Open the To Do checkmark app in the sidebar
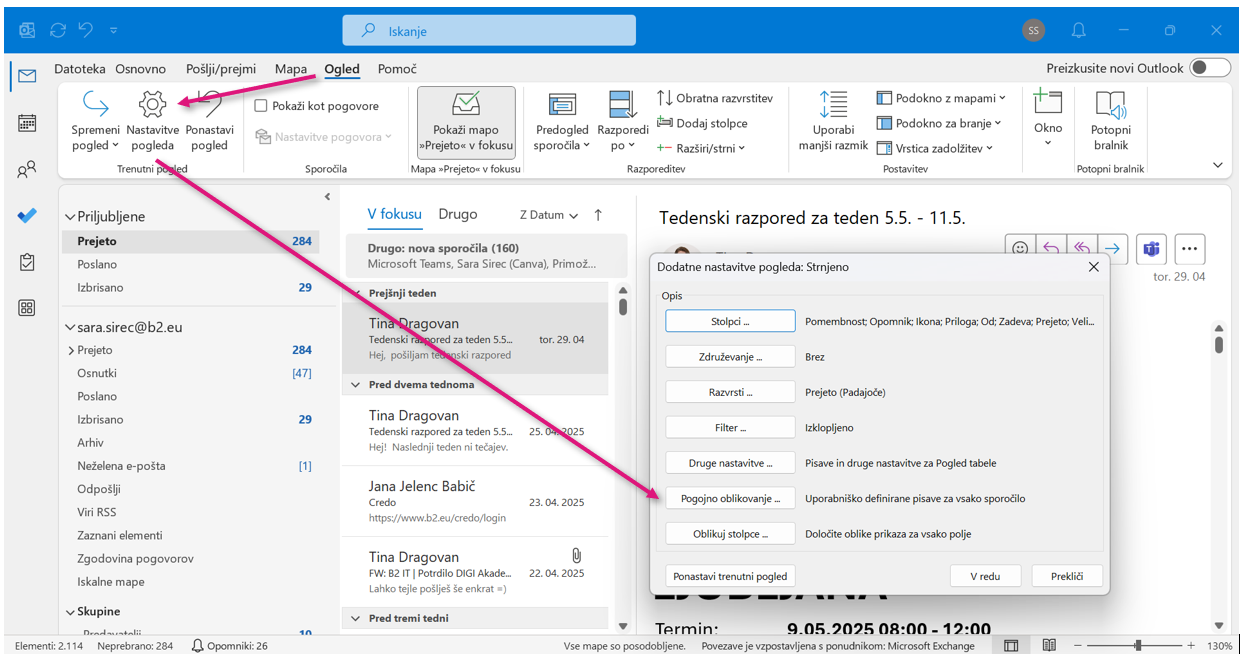Image resolution: width=1243 pixels, height=655 pixels. coord(27,216)
